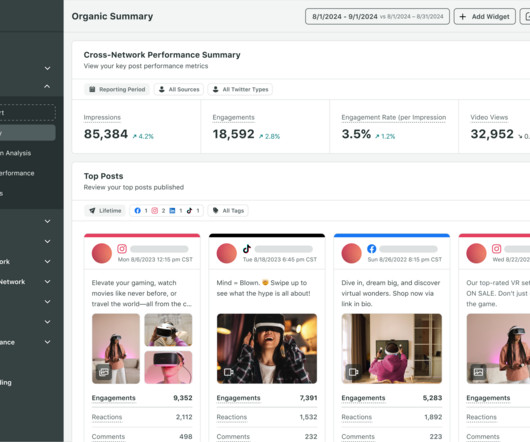Select the Engagements label with 9,352
This screenshot has height=442, width=530.
click(114, 398)
